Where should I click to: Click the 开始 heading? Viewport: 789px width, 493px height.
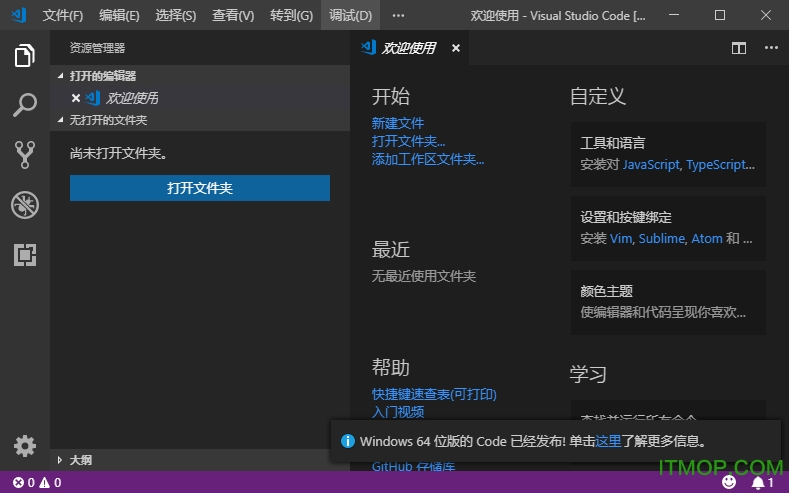pyautogui.click(x=390, y=97)
